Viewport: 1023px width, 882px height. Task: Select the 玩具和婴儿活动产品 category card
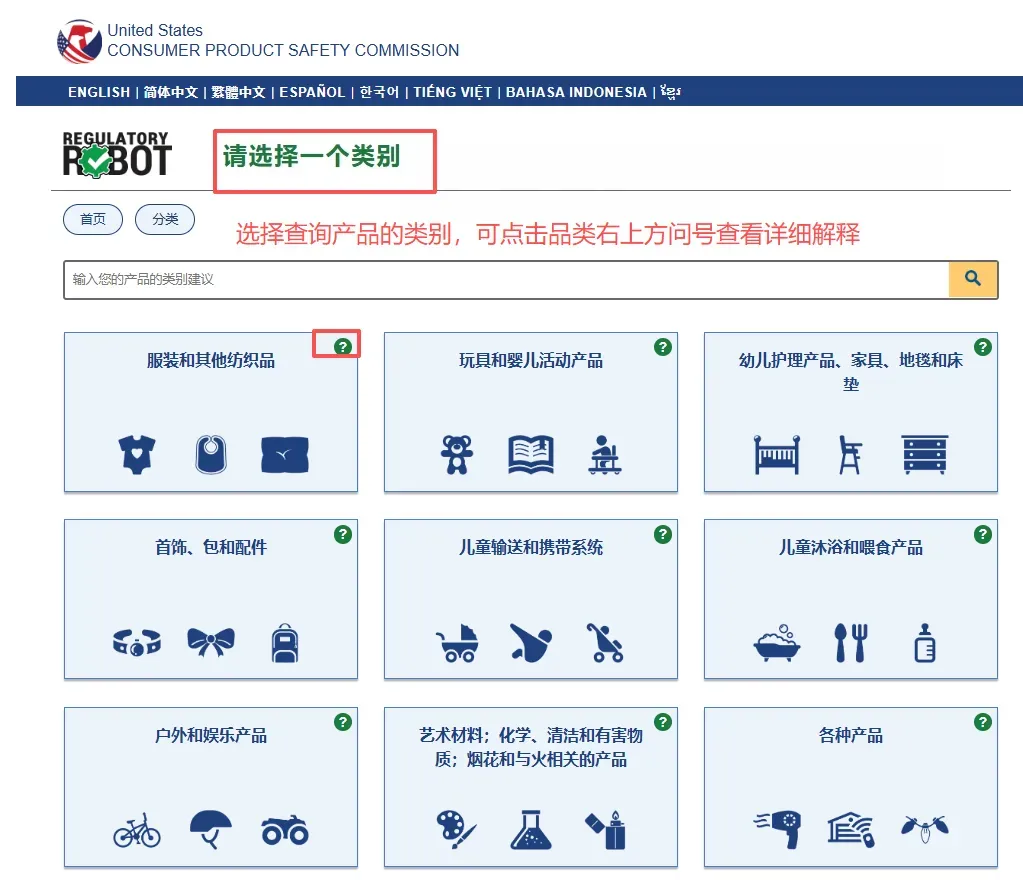(530, 412)
